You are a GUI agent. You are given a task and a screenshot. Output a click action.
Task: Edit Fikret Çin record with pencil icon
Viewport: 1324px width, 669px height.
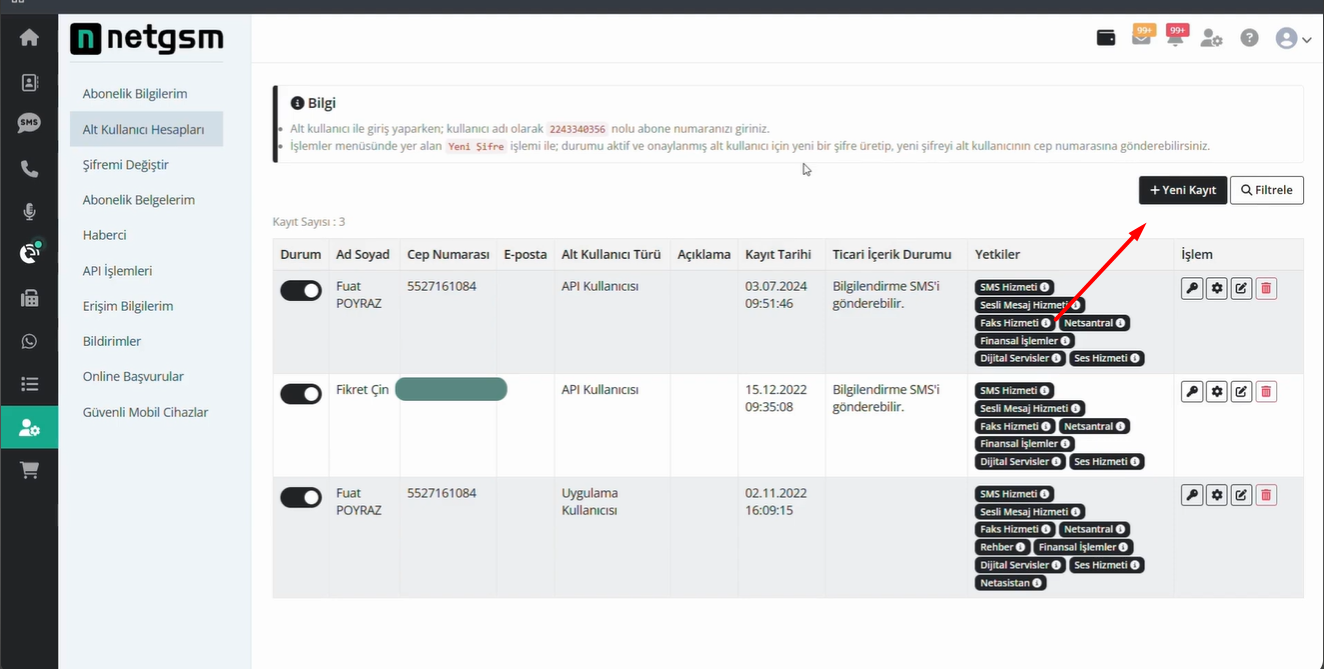[x=1241, y=392]
